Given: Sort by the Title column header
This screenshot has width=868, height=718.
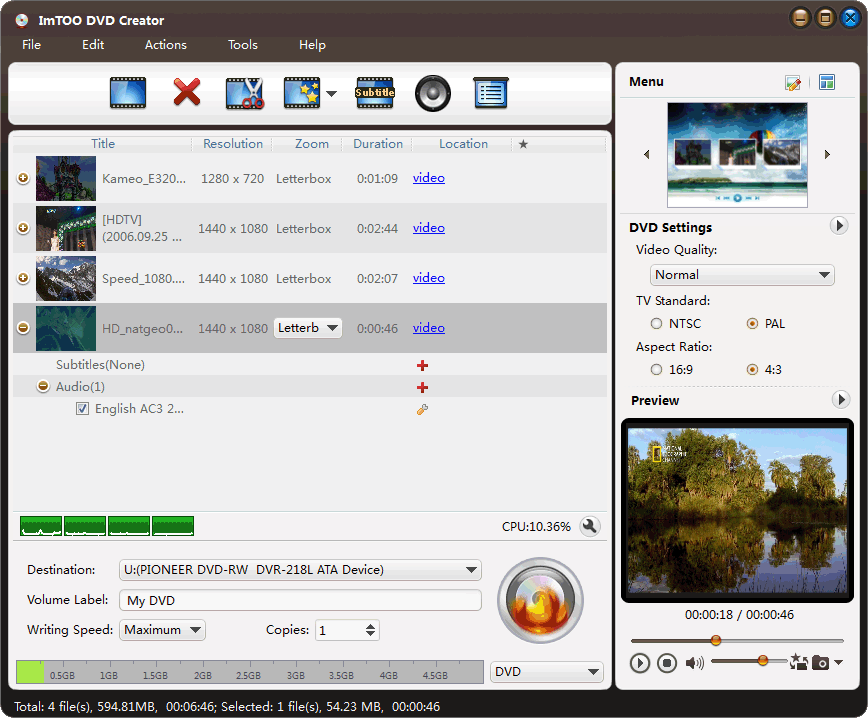Looking at the screenshot, I should coord(103,144).
